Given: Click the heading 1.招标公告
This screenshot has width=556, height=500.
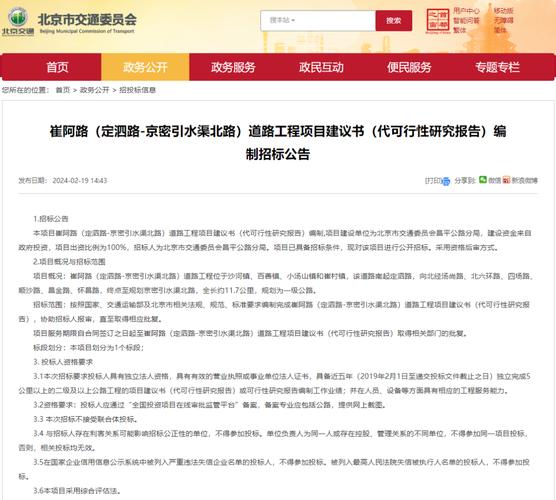Looking at the screenshot, I should (x=51, y=219).
